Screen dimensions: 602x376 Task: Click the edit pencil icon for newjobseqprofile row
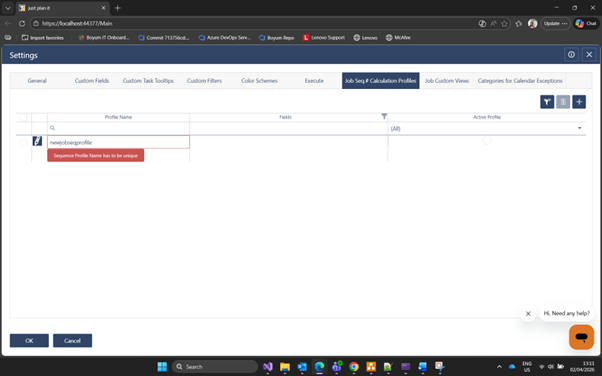click(x=37, y=141)
